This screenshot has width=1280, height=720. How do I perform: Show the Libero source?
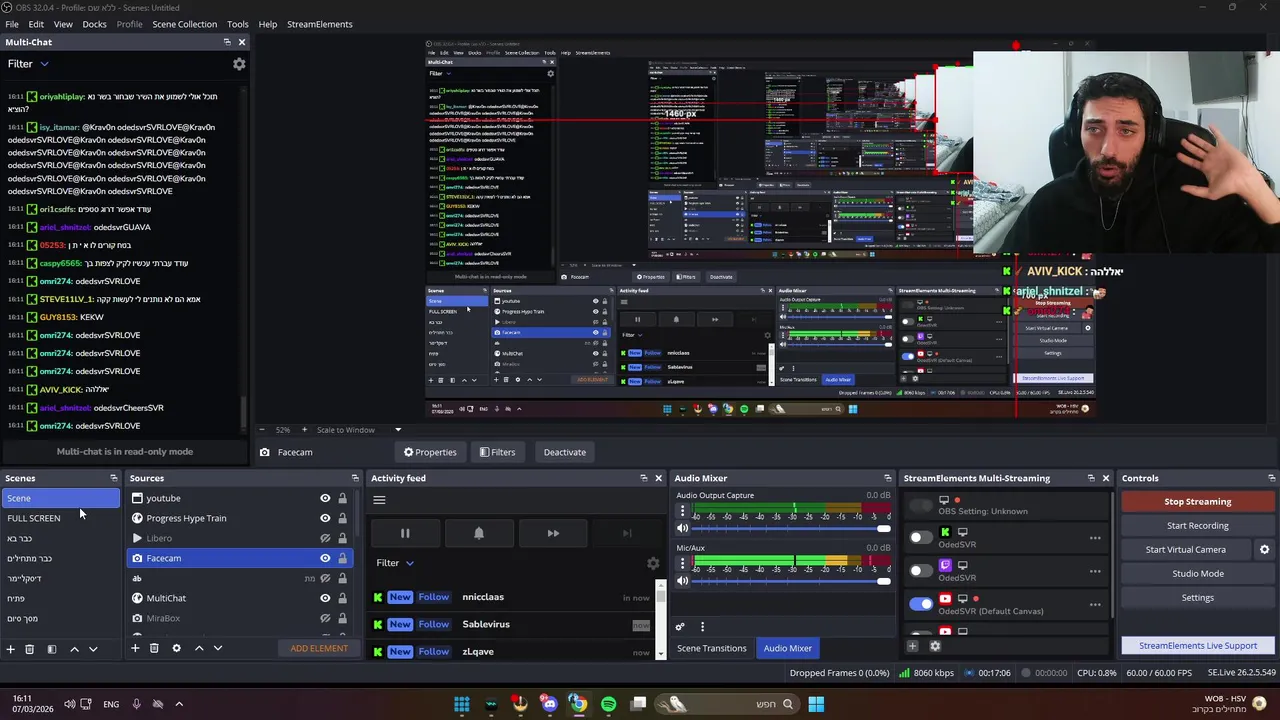click(x=325, y=538)
